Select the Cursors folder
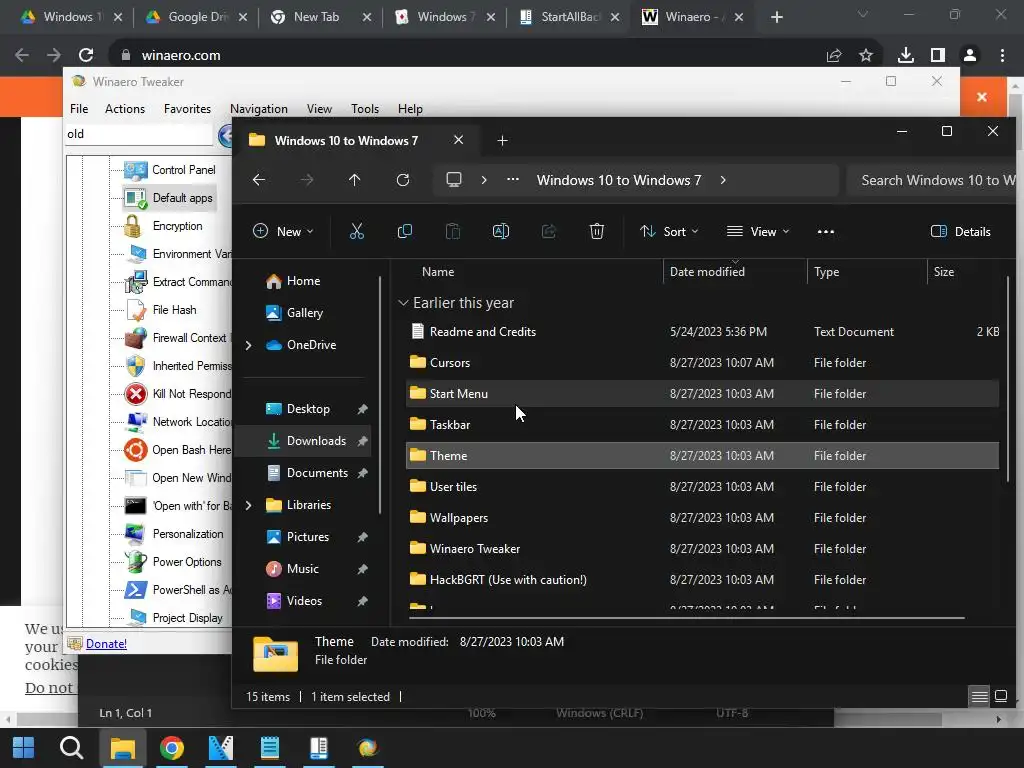This screenshot has width=1024, height=768. (702, 362)
